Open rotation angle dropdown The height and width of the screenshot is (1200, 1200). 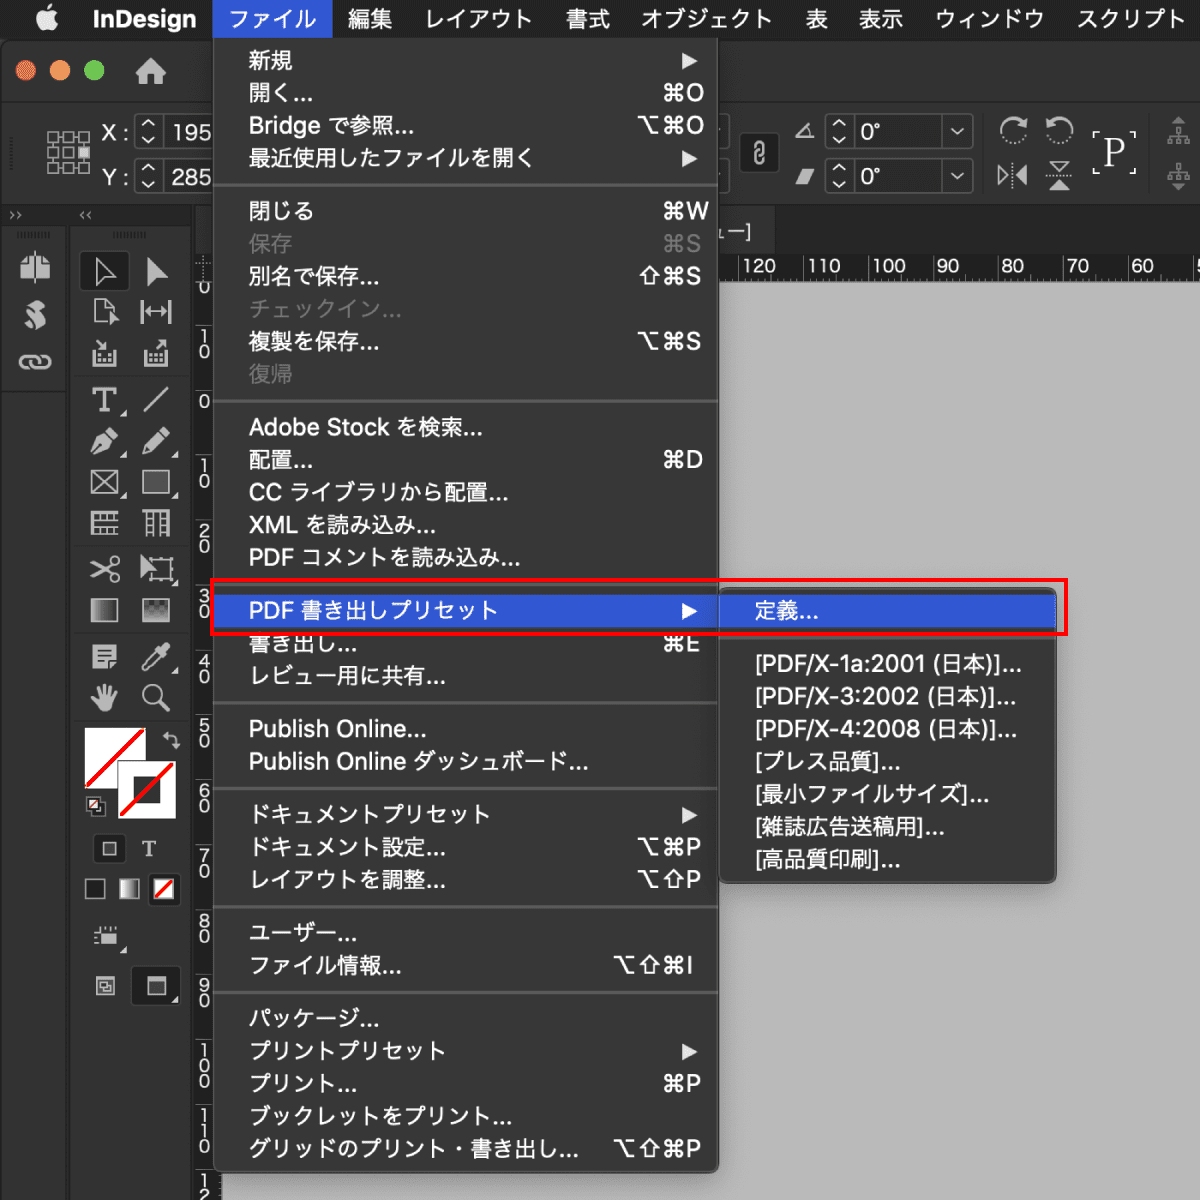(957, 131)
